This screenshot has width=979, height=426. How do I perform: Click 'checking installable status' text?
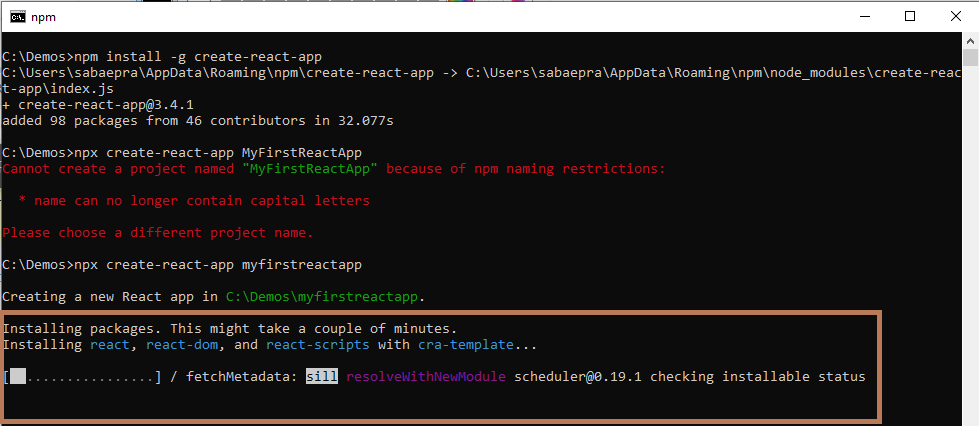click(758, 377)
